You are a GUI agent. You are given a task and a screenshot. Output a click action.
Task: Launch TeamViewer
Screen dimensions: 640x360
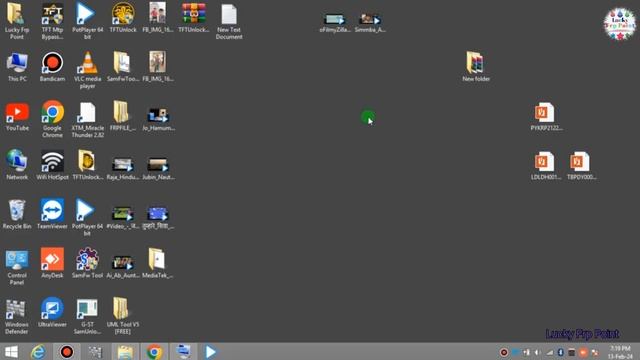pos(52,214)
